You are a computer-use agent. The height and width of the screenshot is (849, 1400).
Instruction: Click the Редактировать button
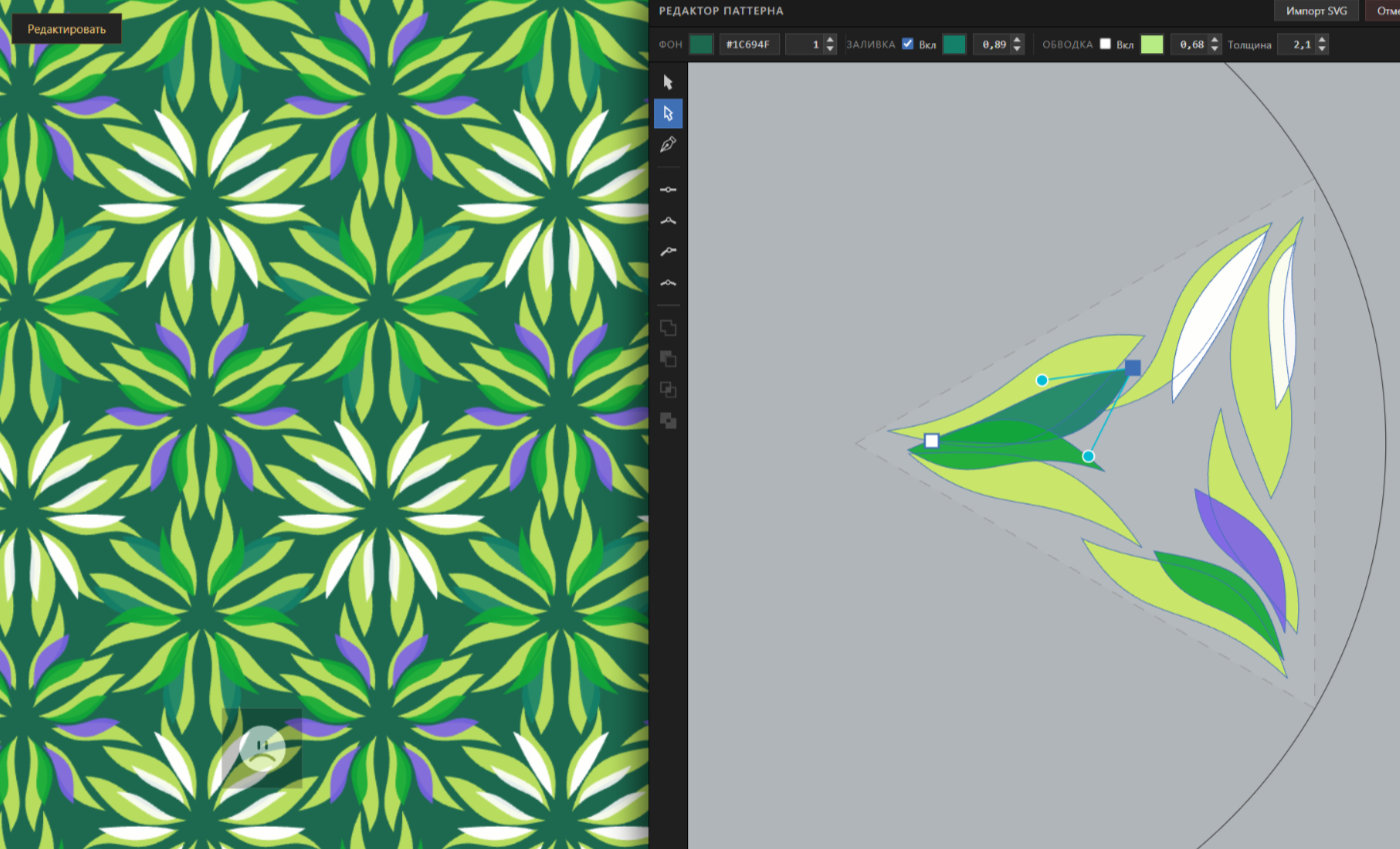66,29
